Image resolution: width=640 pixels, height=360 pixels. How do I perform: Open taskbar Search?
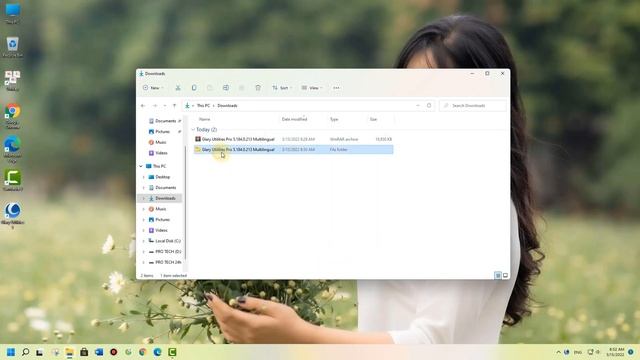(x=25, y=352)
